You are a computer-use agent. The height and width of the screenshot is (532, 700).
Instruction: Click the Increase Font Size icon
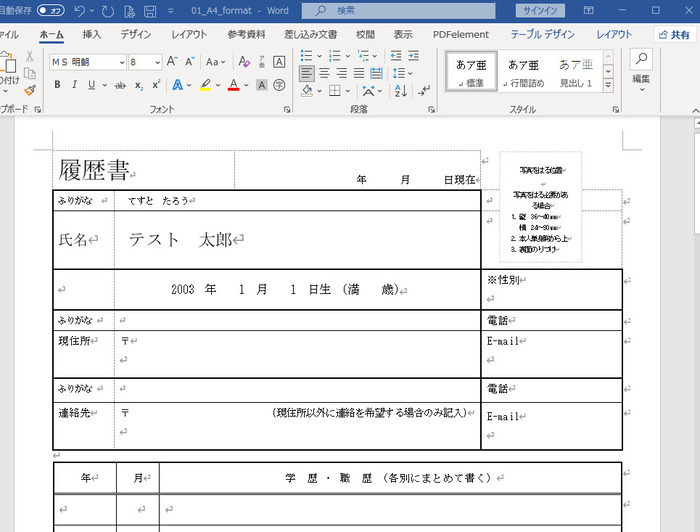[172, 62]
